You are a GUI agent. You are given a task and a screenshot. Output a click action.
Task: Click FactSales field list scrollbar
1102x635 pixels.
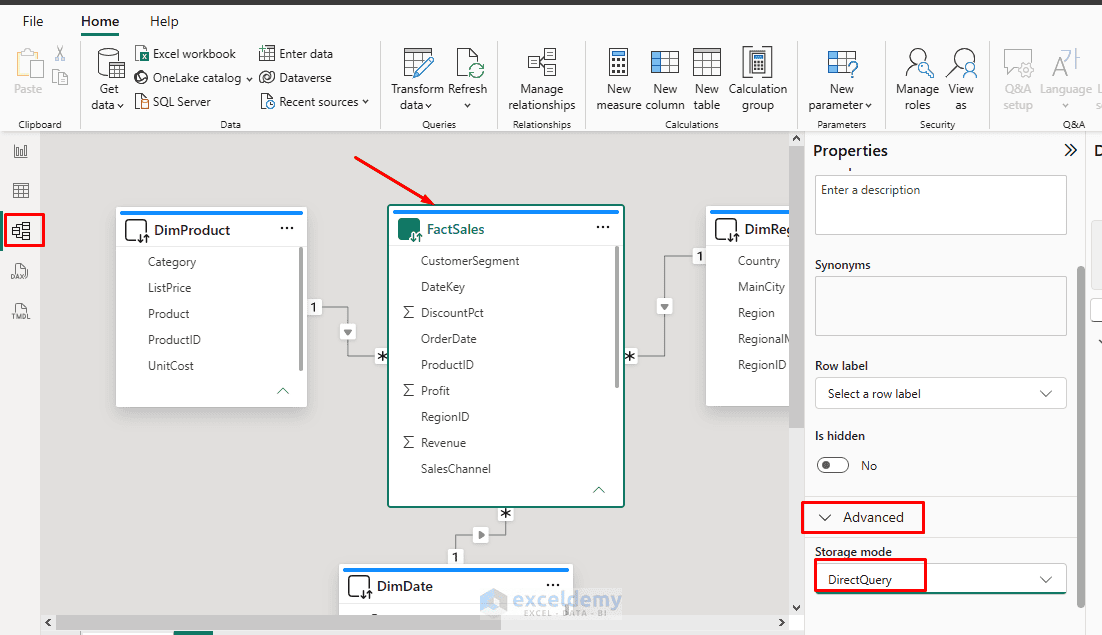pos(617,316)
